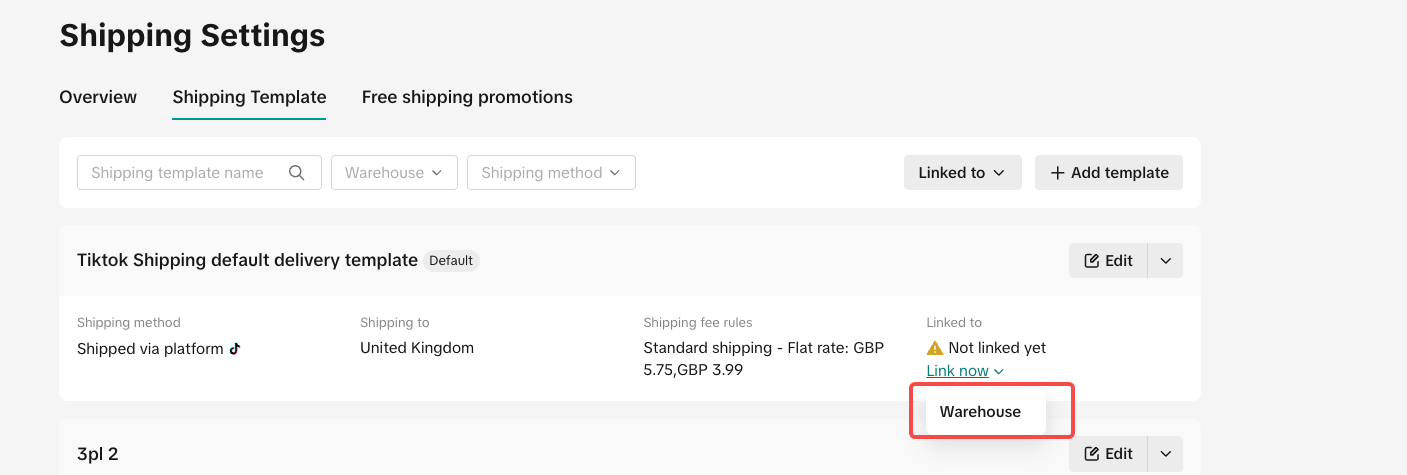
Task: Switch to the Overview tab
Action: pyautogui.click(x=98, y=97)
